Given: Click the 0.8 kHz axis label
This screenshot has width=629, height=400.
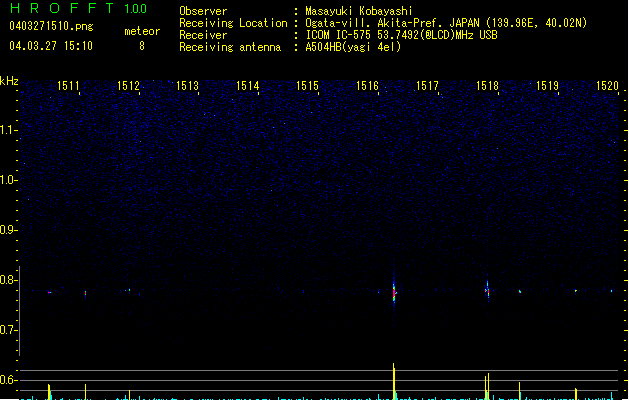Looking at the screenshot, I should tap(8, 280).
